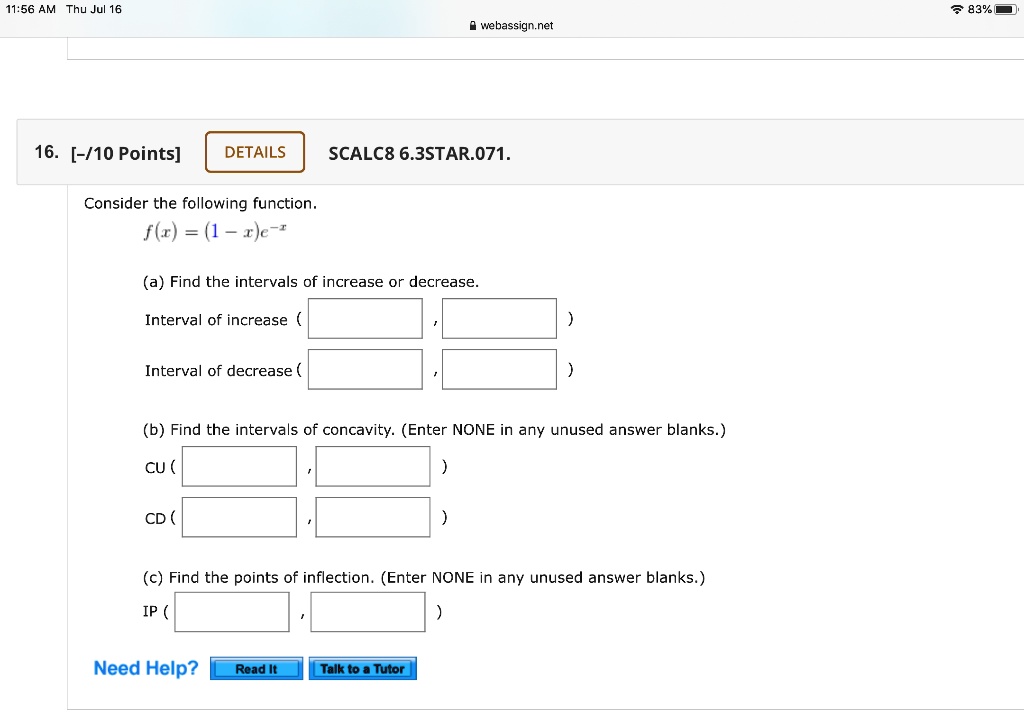The width and height of the screenshot is (1024, 714).
Task: Click the second CD answer field
Action: coord(373,517)
